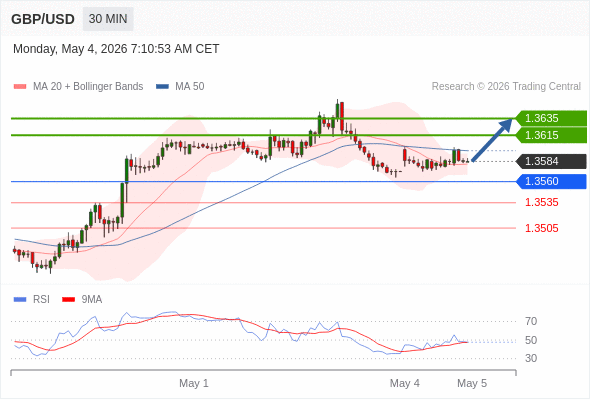Click the RSI 30 axis value
This screenshot has height=400, width=590.
(531, 358)
